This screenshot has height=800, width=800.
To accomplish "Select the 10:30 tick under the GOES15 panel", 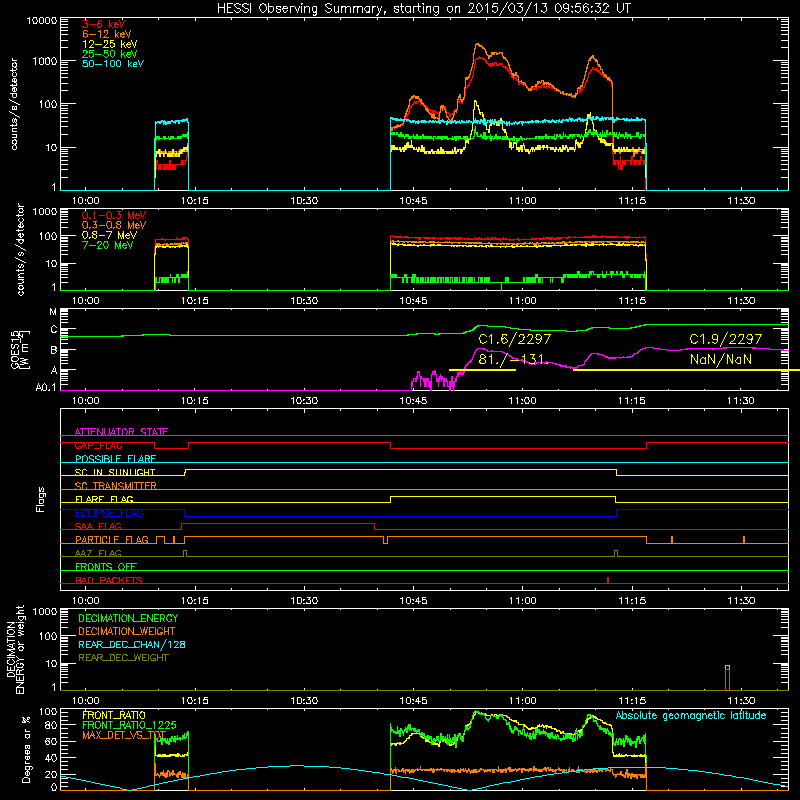I will point(304,401).
